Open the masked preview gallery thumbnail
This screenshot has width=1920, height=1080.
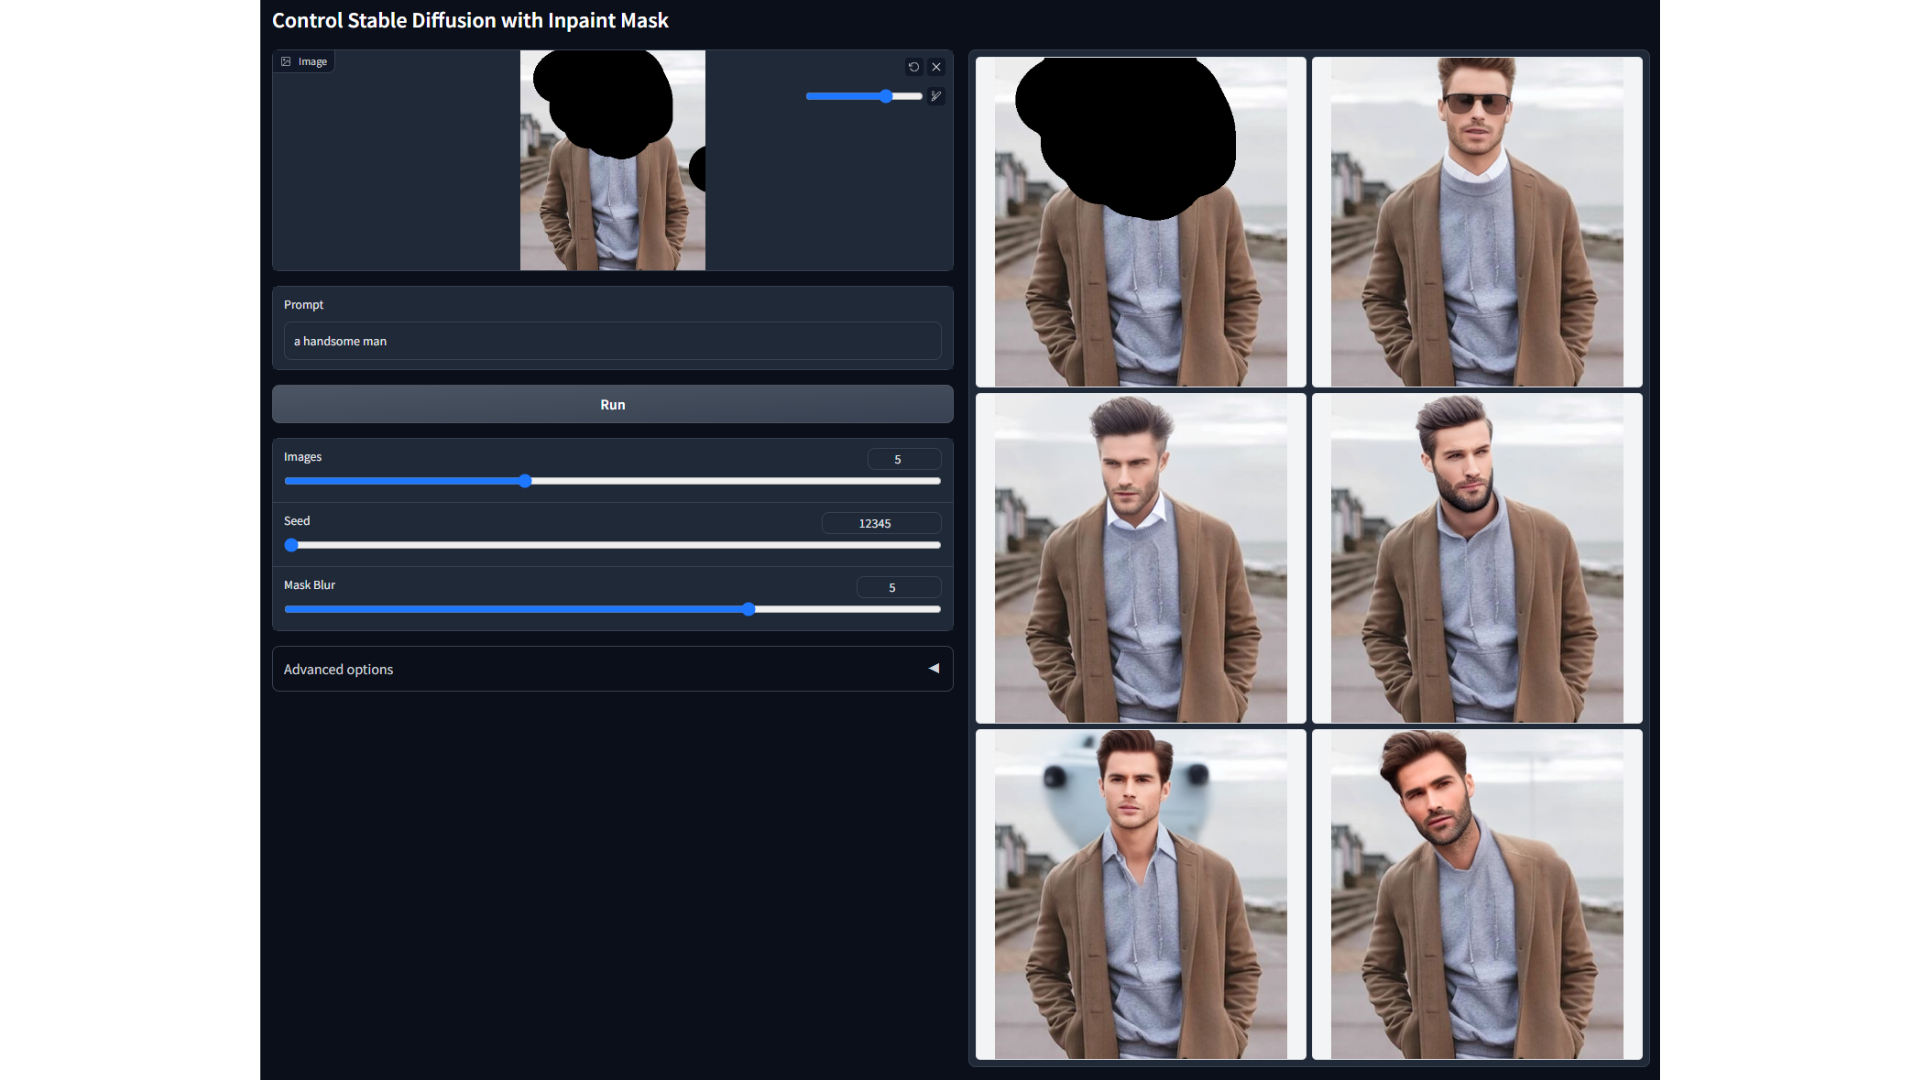(x=1141, y=222)
